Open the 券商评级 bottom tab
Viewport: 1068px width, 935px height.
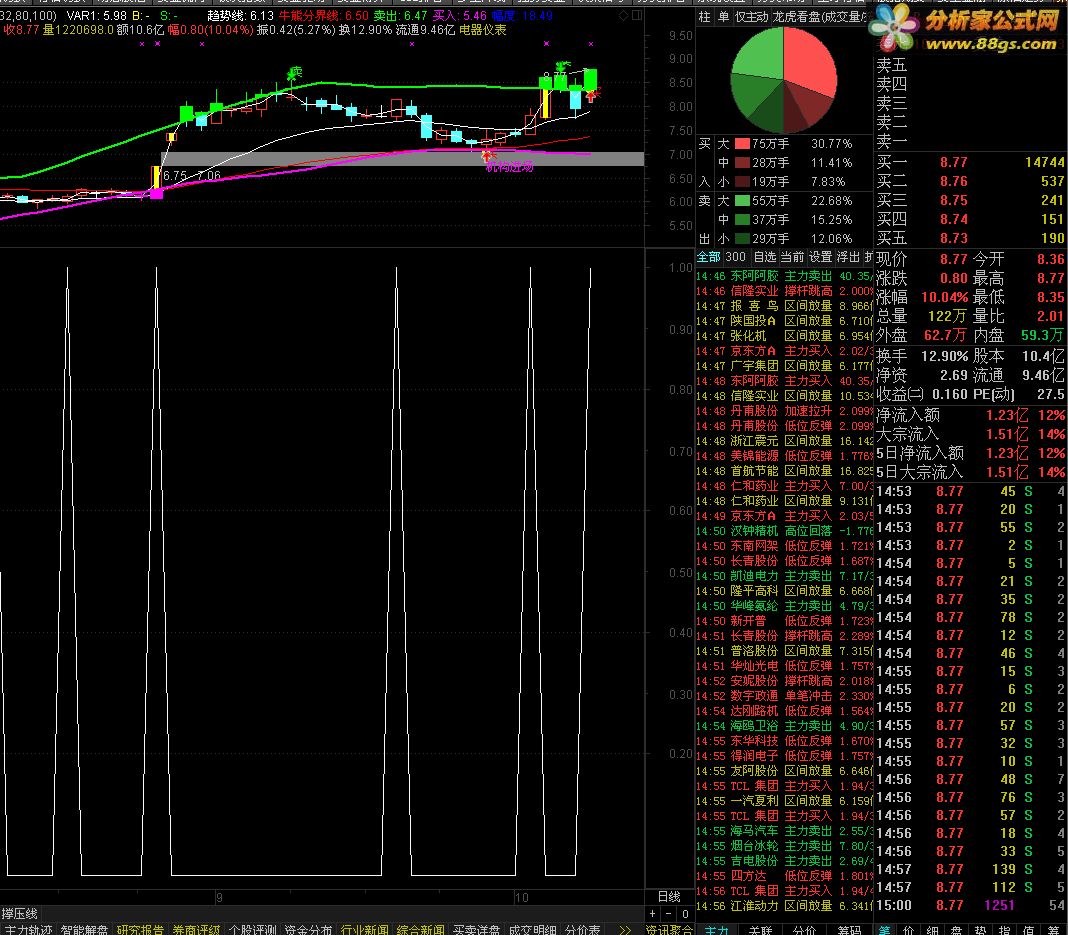196,930
